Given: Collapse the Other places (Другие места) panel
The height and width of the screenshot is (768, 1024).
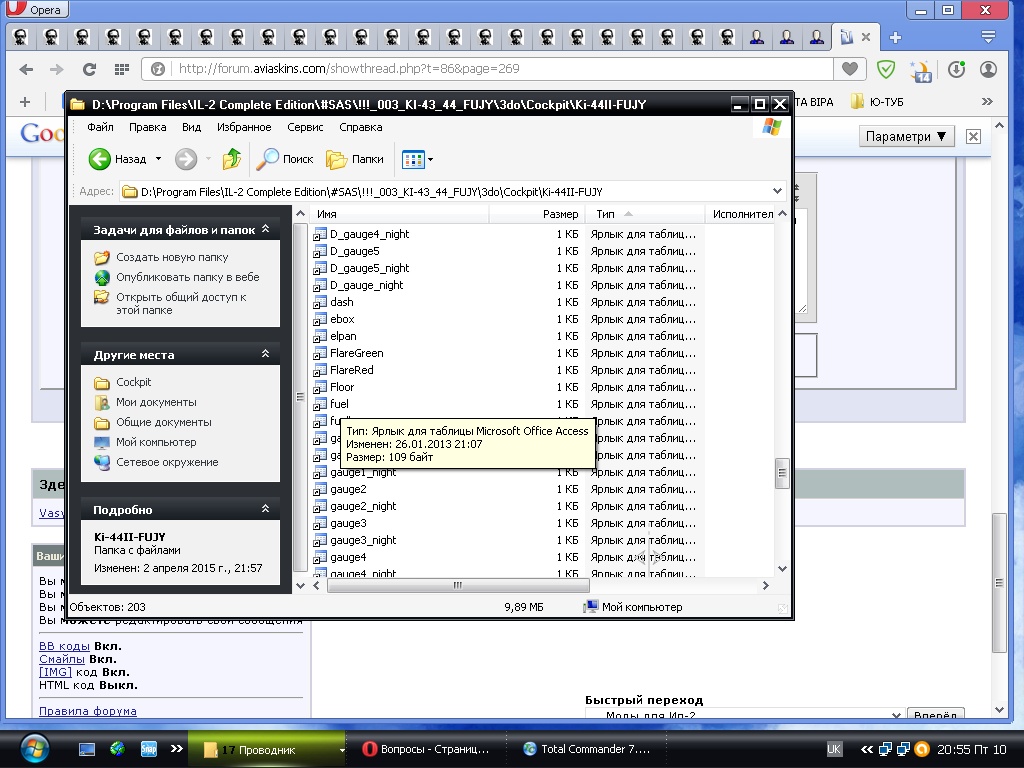Looking at the screenshot, I should pyautogui.click(x=265, y=354).
